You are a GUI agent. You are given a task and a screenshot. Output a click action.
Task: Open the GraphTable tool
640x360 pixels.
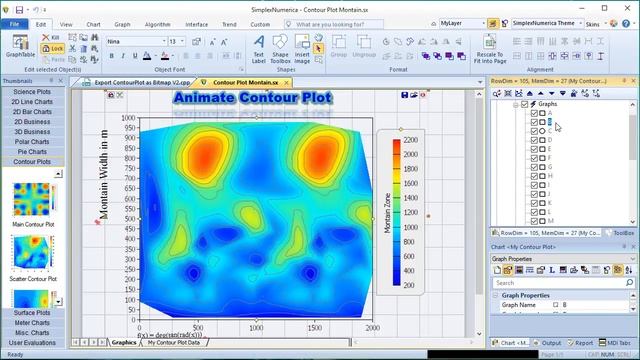point(20,46)
